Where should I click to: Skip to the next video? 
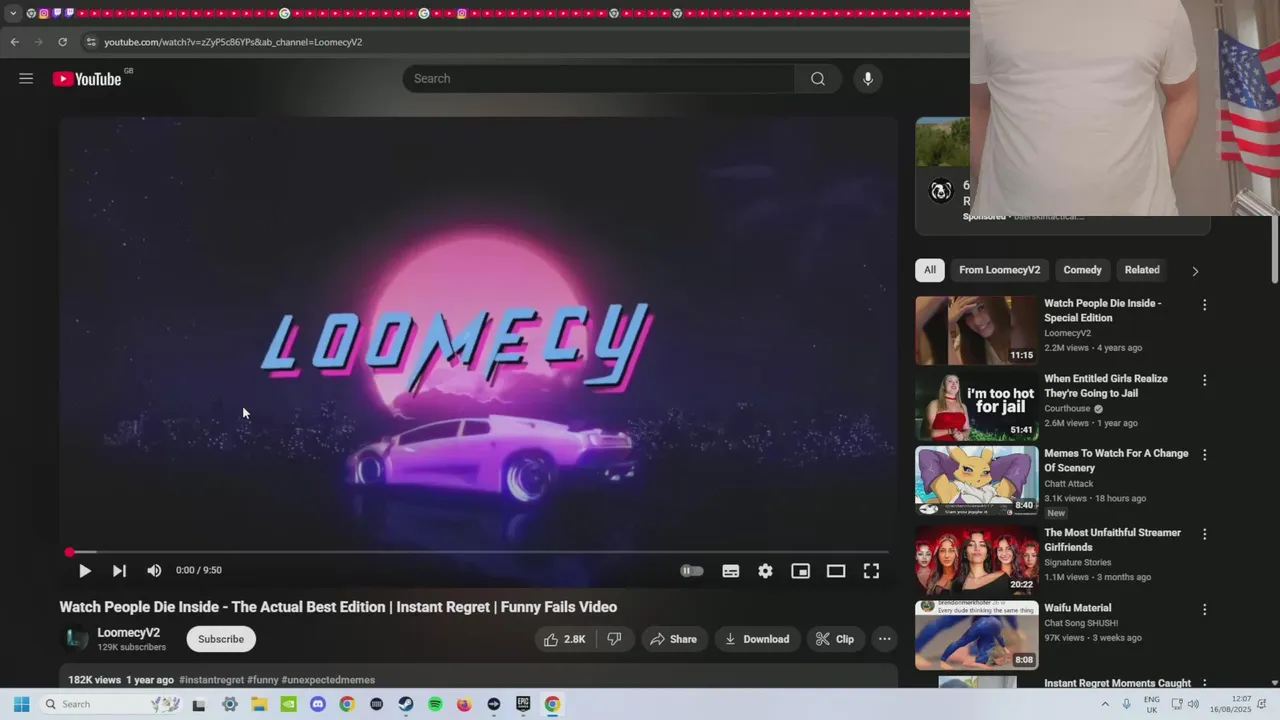tap(119, 570)
